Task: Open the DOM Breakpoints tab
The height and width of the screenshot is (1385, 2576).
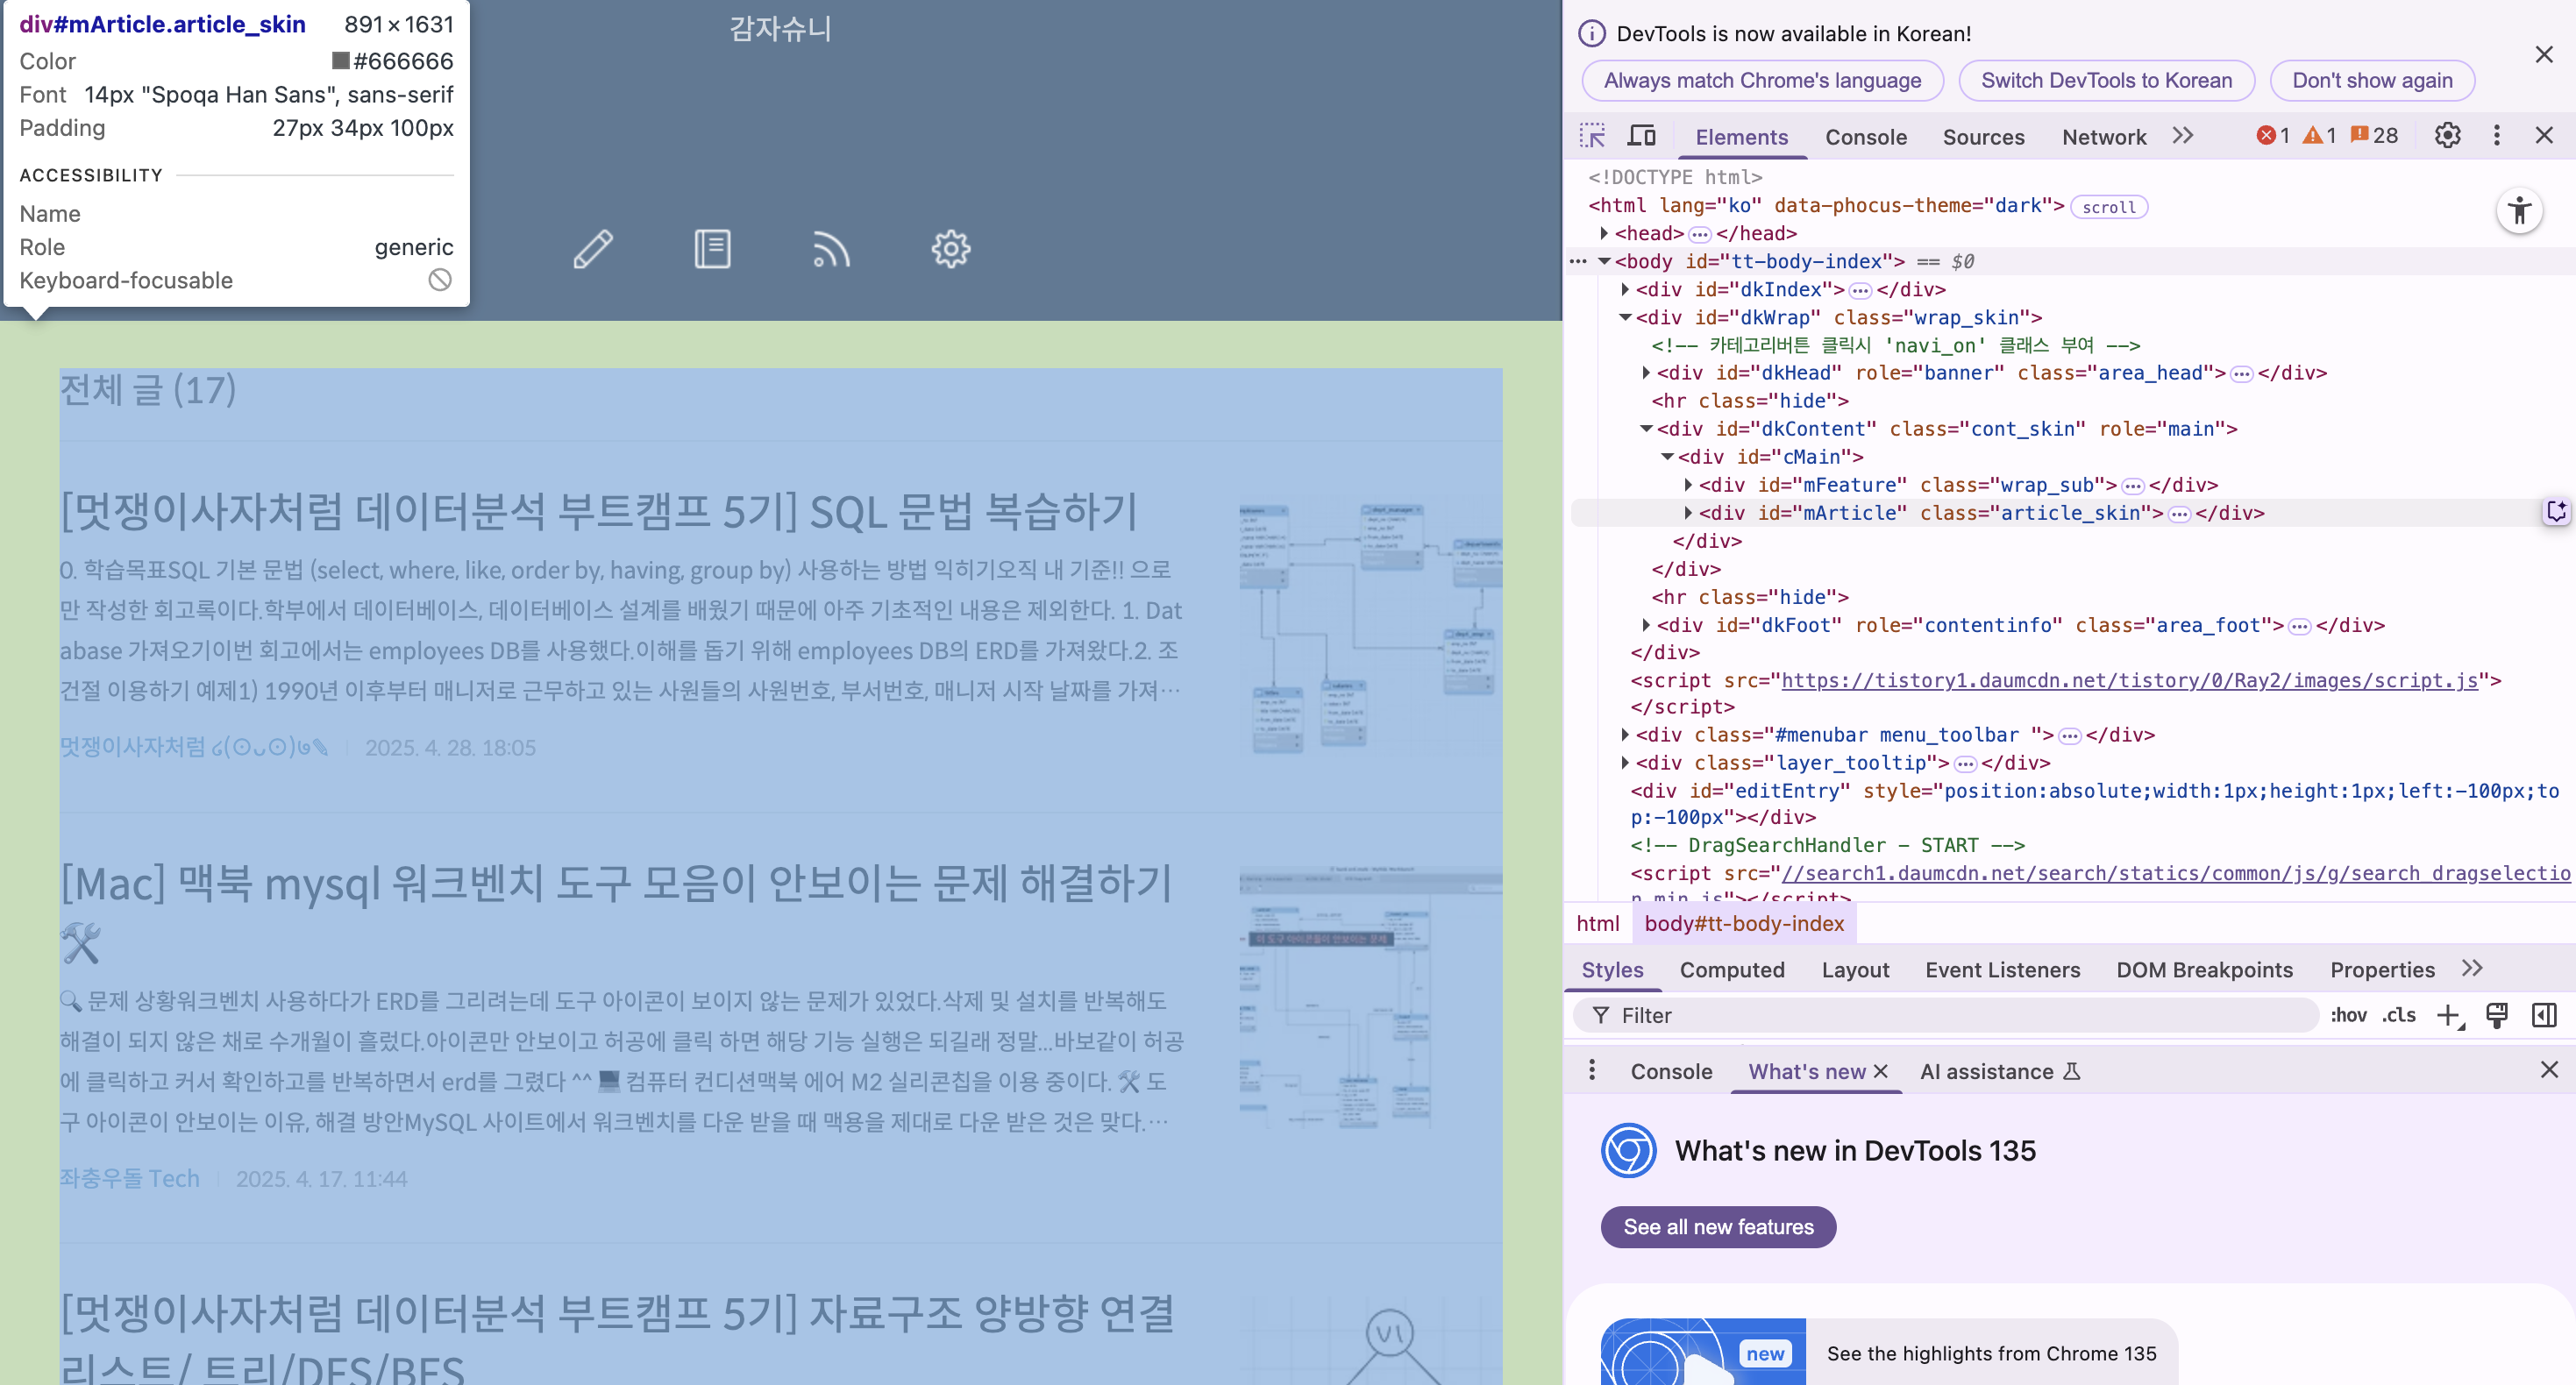Action: [x=2204, y=970]
